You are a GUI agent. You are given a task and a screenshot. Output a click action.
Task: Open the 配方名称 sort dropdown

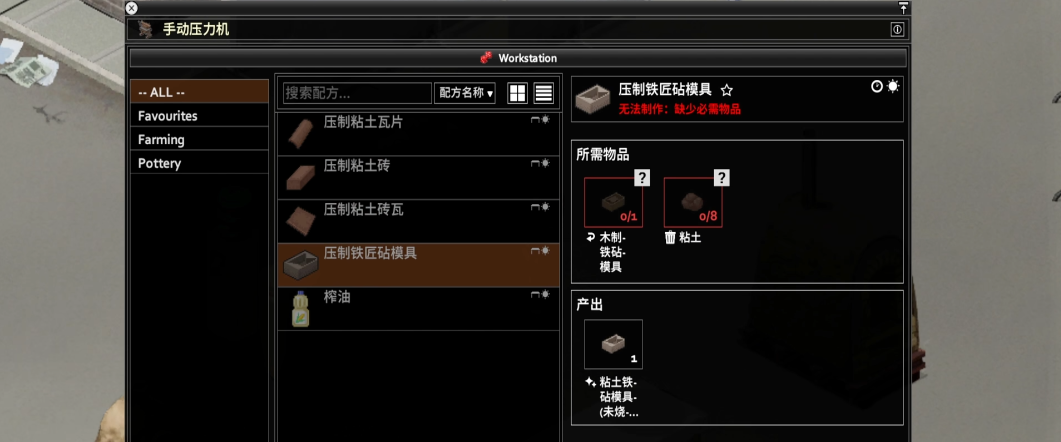coord(465,93)
